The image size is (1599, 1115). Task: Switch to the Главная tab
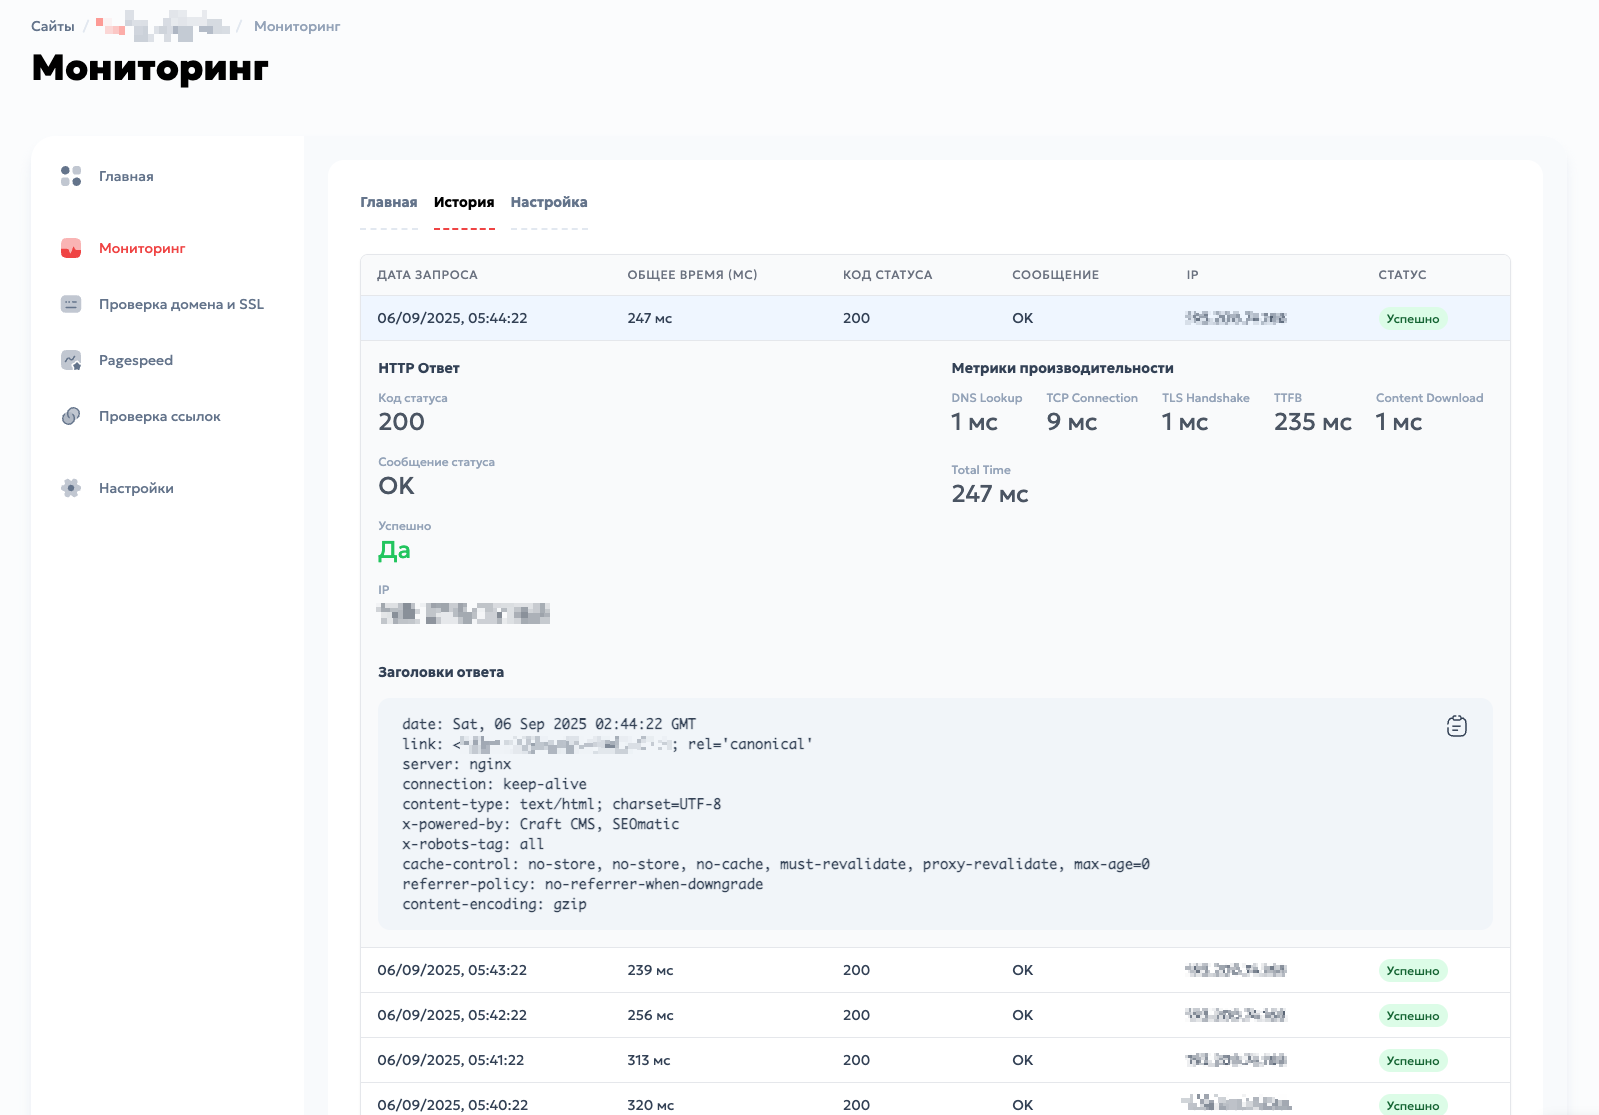389,202
